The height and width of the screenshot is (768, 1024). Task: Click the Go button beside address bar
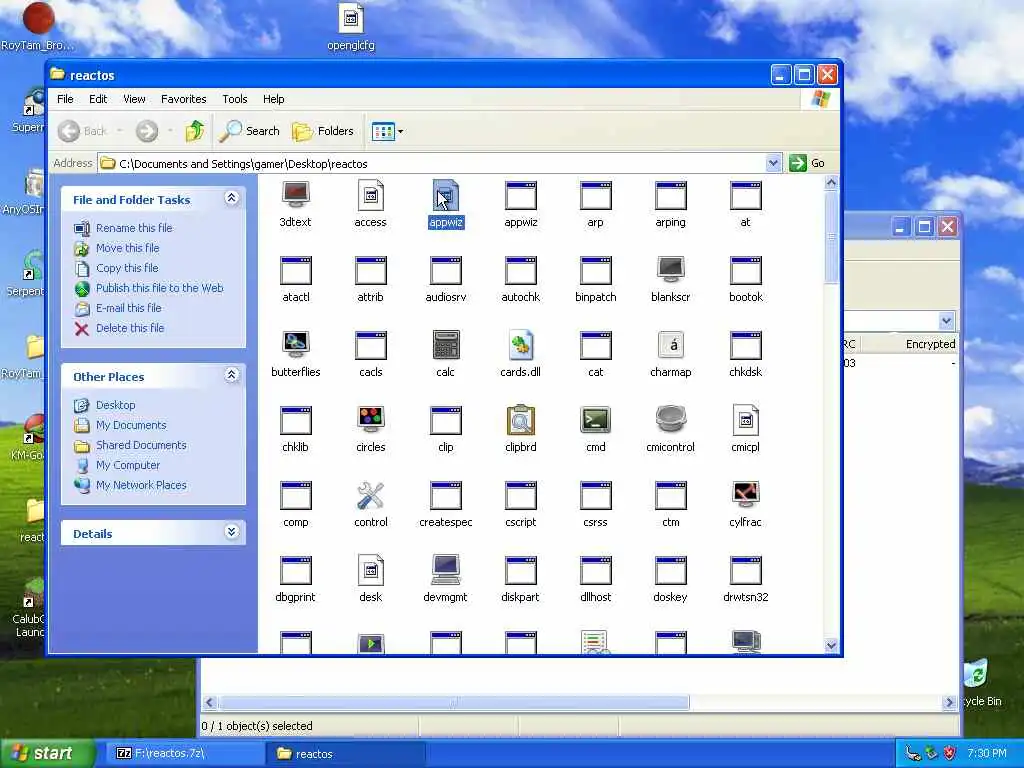point(807,163)
